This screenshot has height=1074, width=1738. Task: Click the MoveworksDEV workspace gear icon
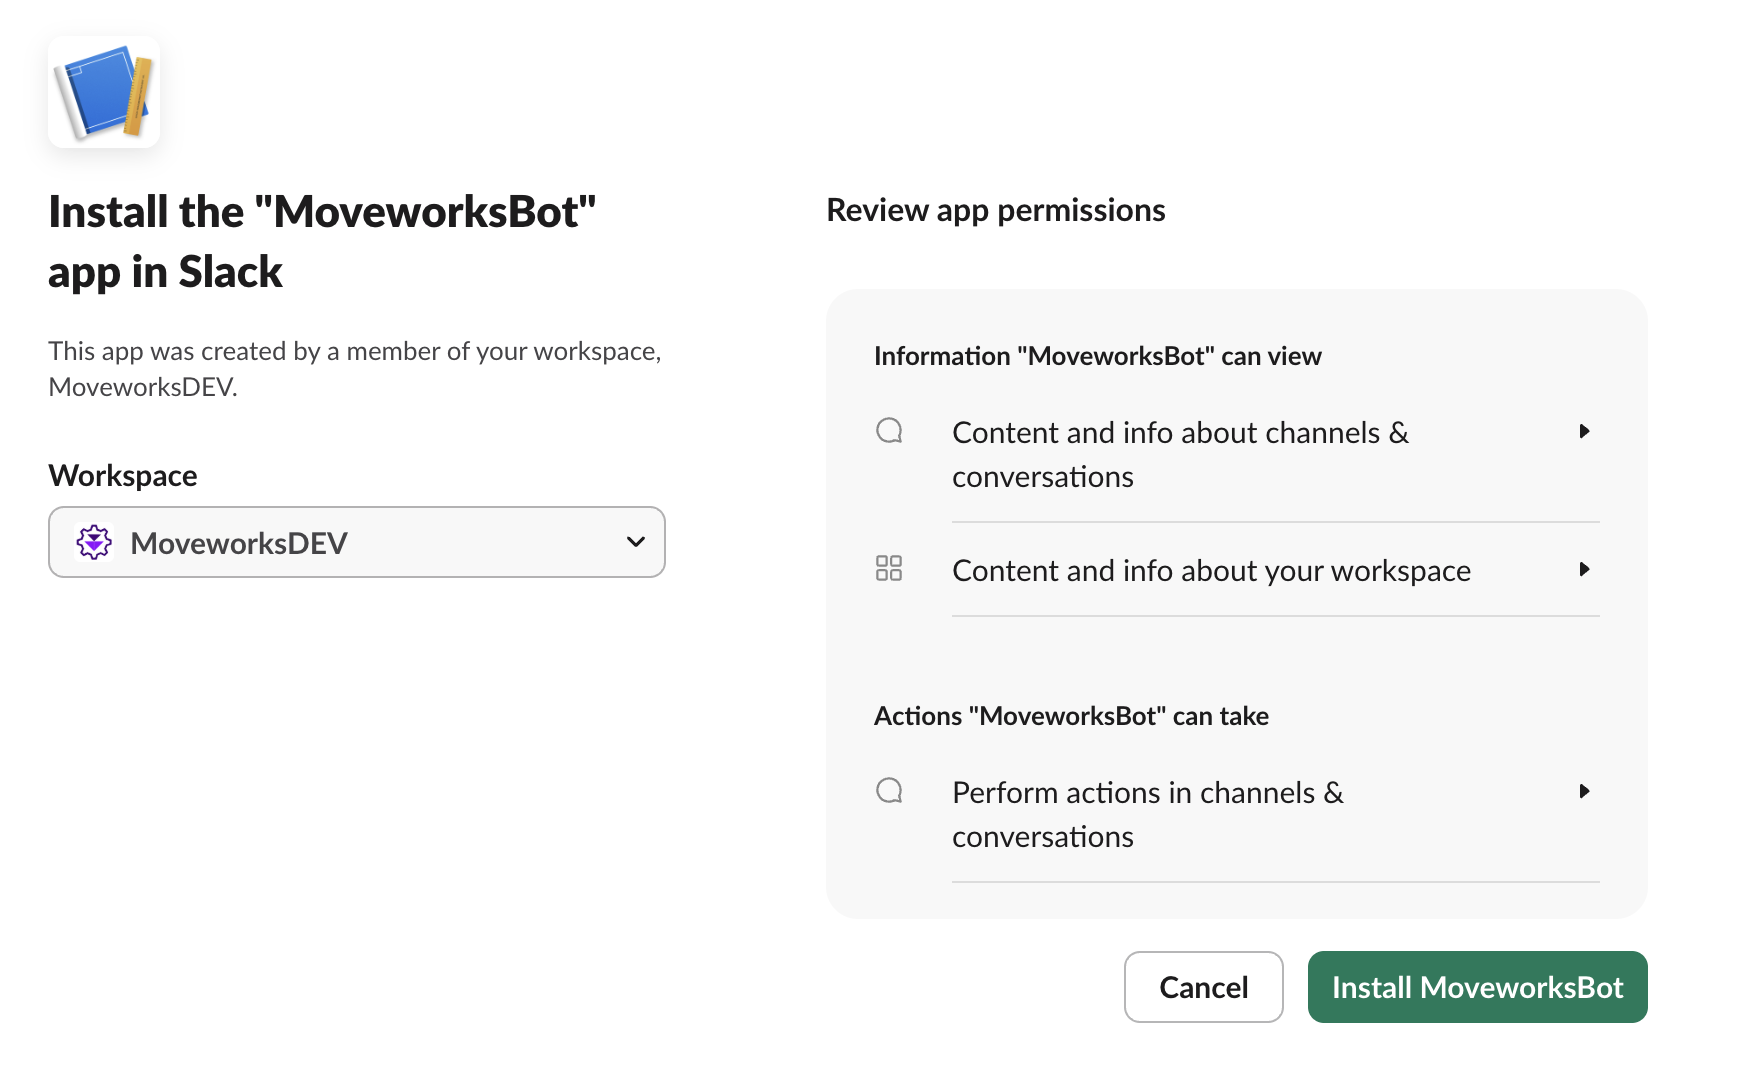[94, 542]
